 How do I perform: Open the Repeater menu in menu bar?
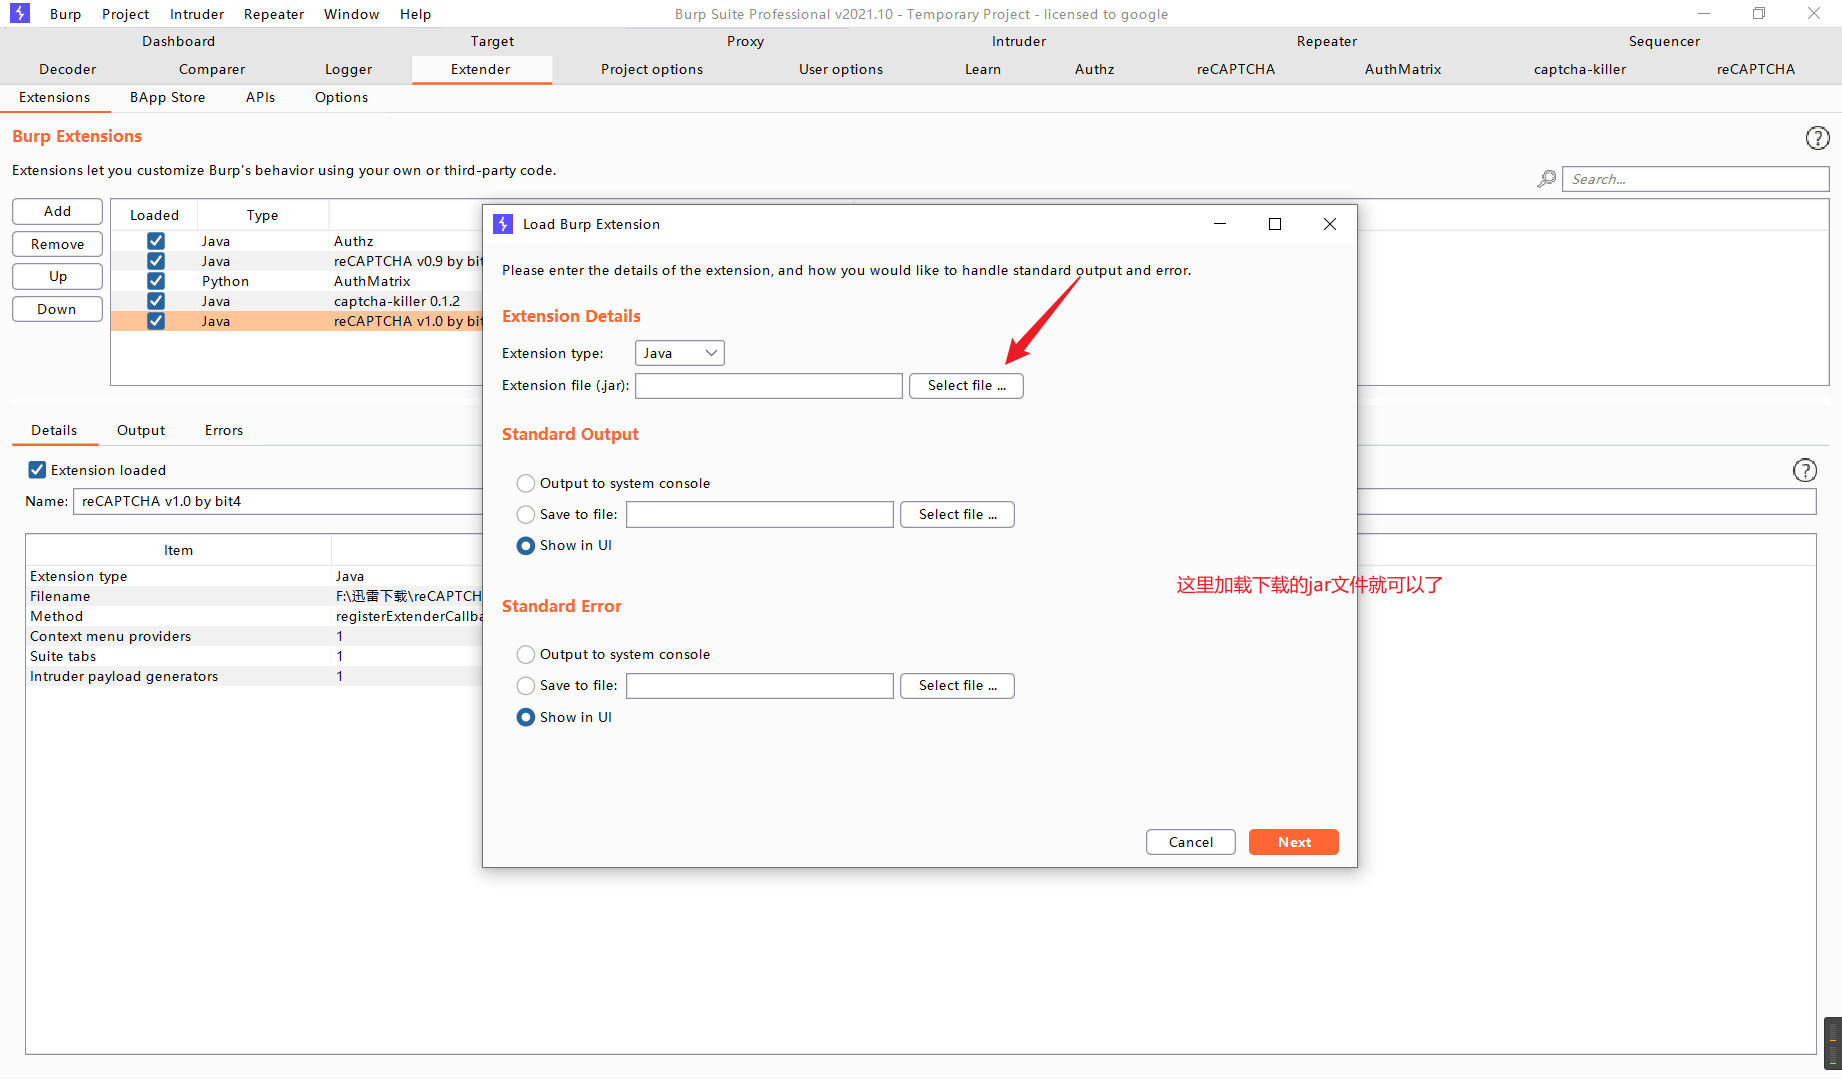pos(274,14)
